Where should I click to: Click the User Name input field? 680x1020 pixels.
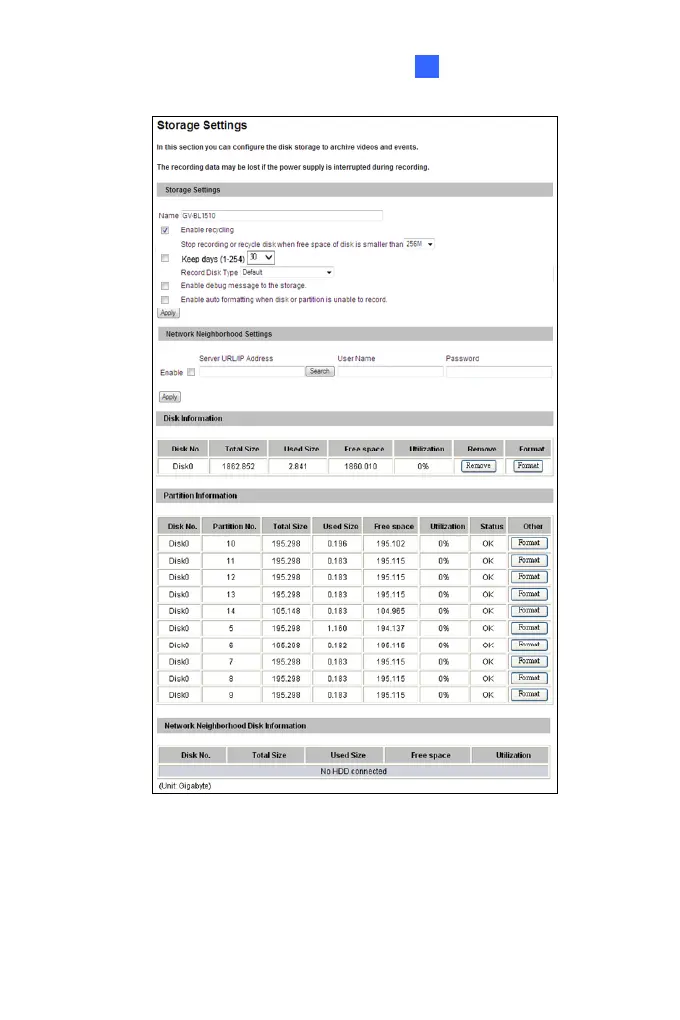[x=390, y=372]
